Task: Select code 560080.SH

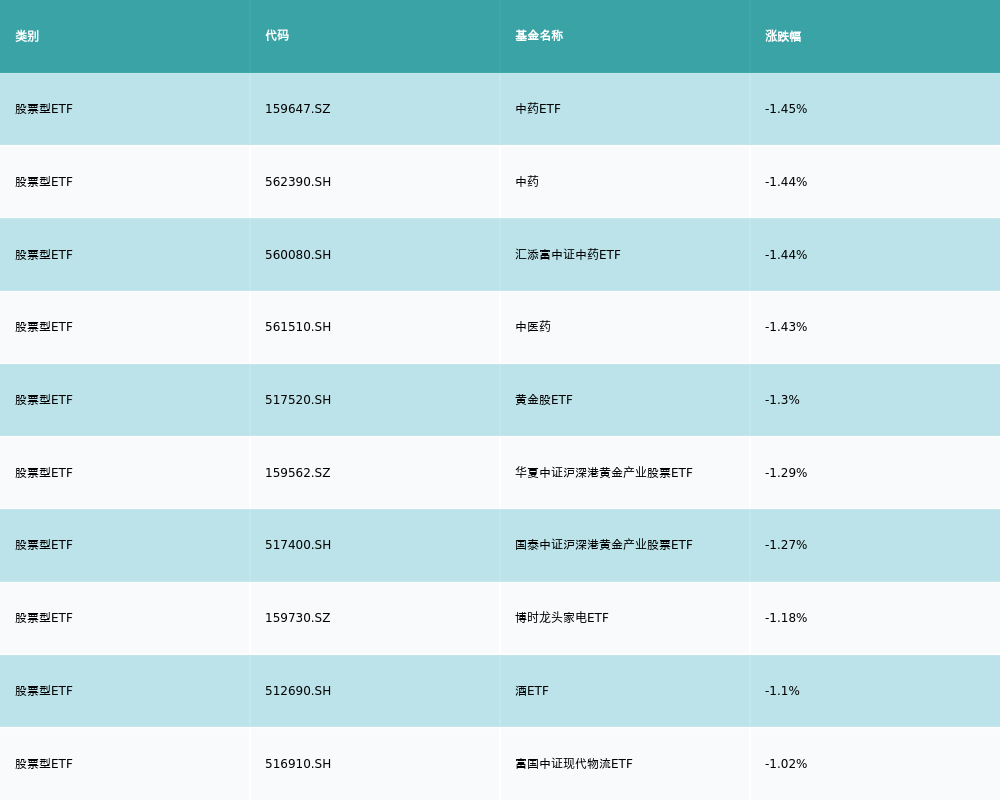Action: (298, 255)
